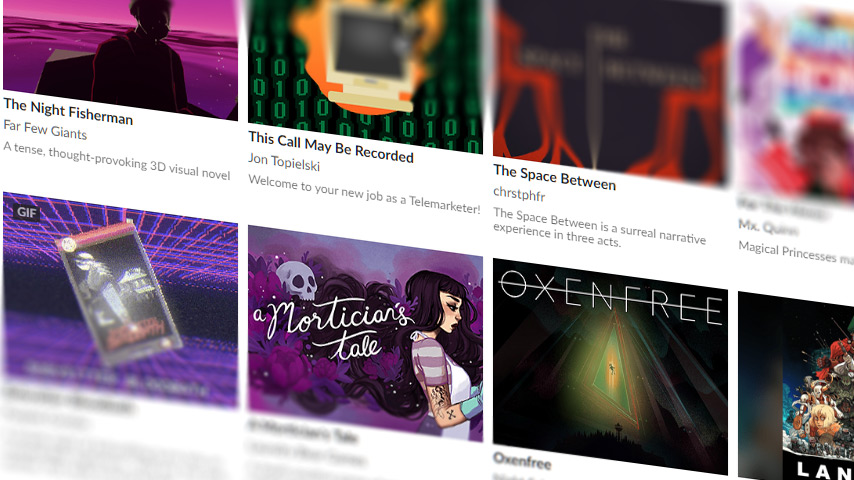854x480 pixels.
Task: Open The Night Fisherman cover image
Action: coord(120,53)
